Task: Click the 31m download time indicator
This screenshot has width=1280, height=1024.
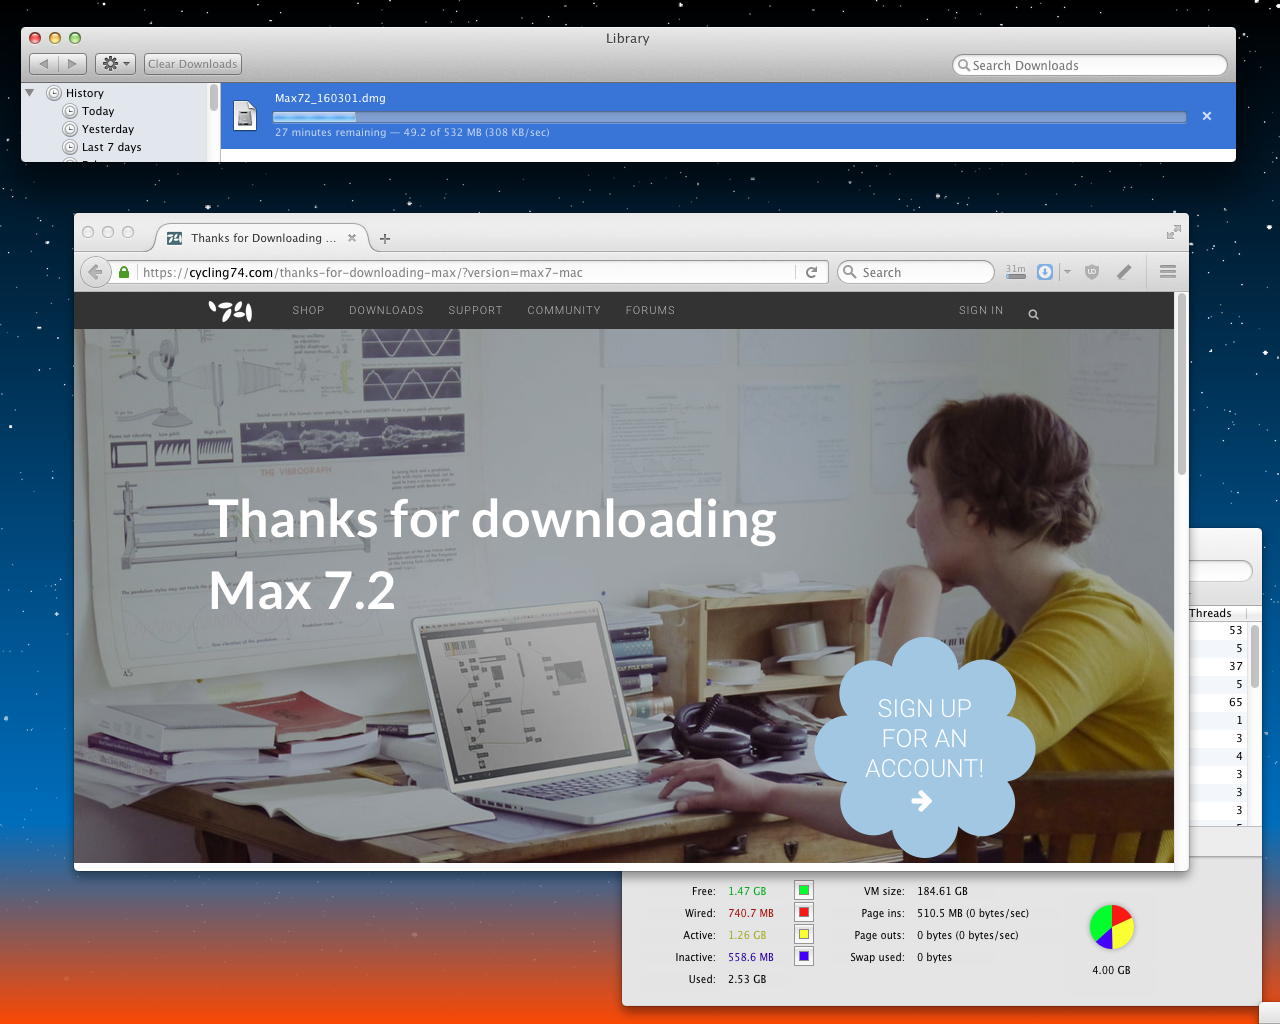Action: (x=1016, y=270)
